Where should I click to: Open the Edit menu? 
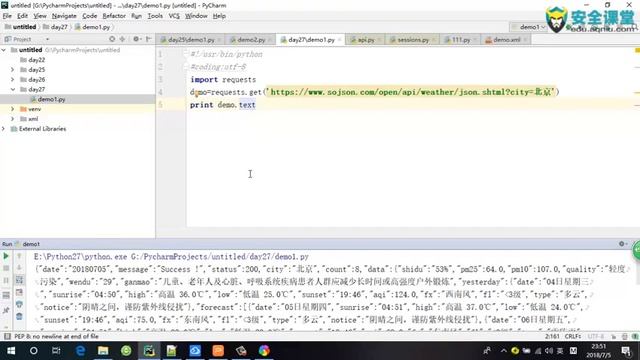[22, 16]
